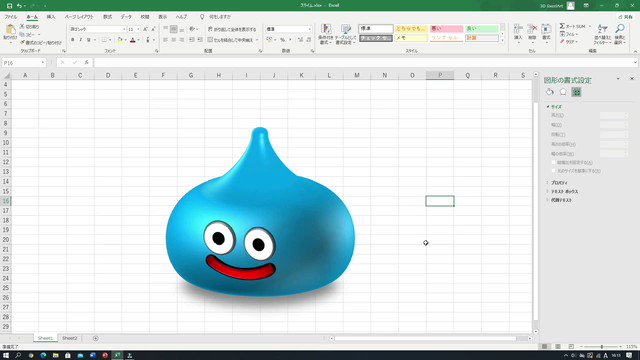640x360 pixels.
Task: Click the Fill & Line paint bucket pane icon
Action: click(x=550, y=92)
